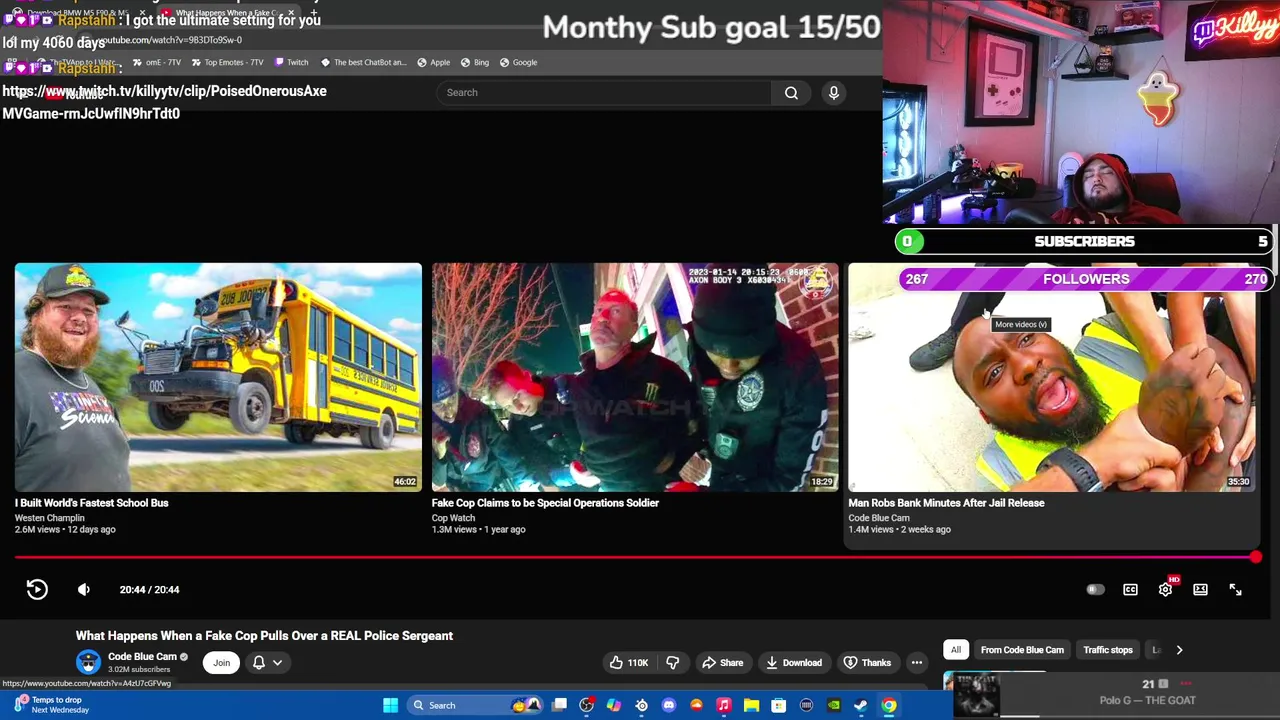Open the Windows Start menu
The height and width of the screenshot is (720, 1280).
pyautogui.click(x=390, y=705)
